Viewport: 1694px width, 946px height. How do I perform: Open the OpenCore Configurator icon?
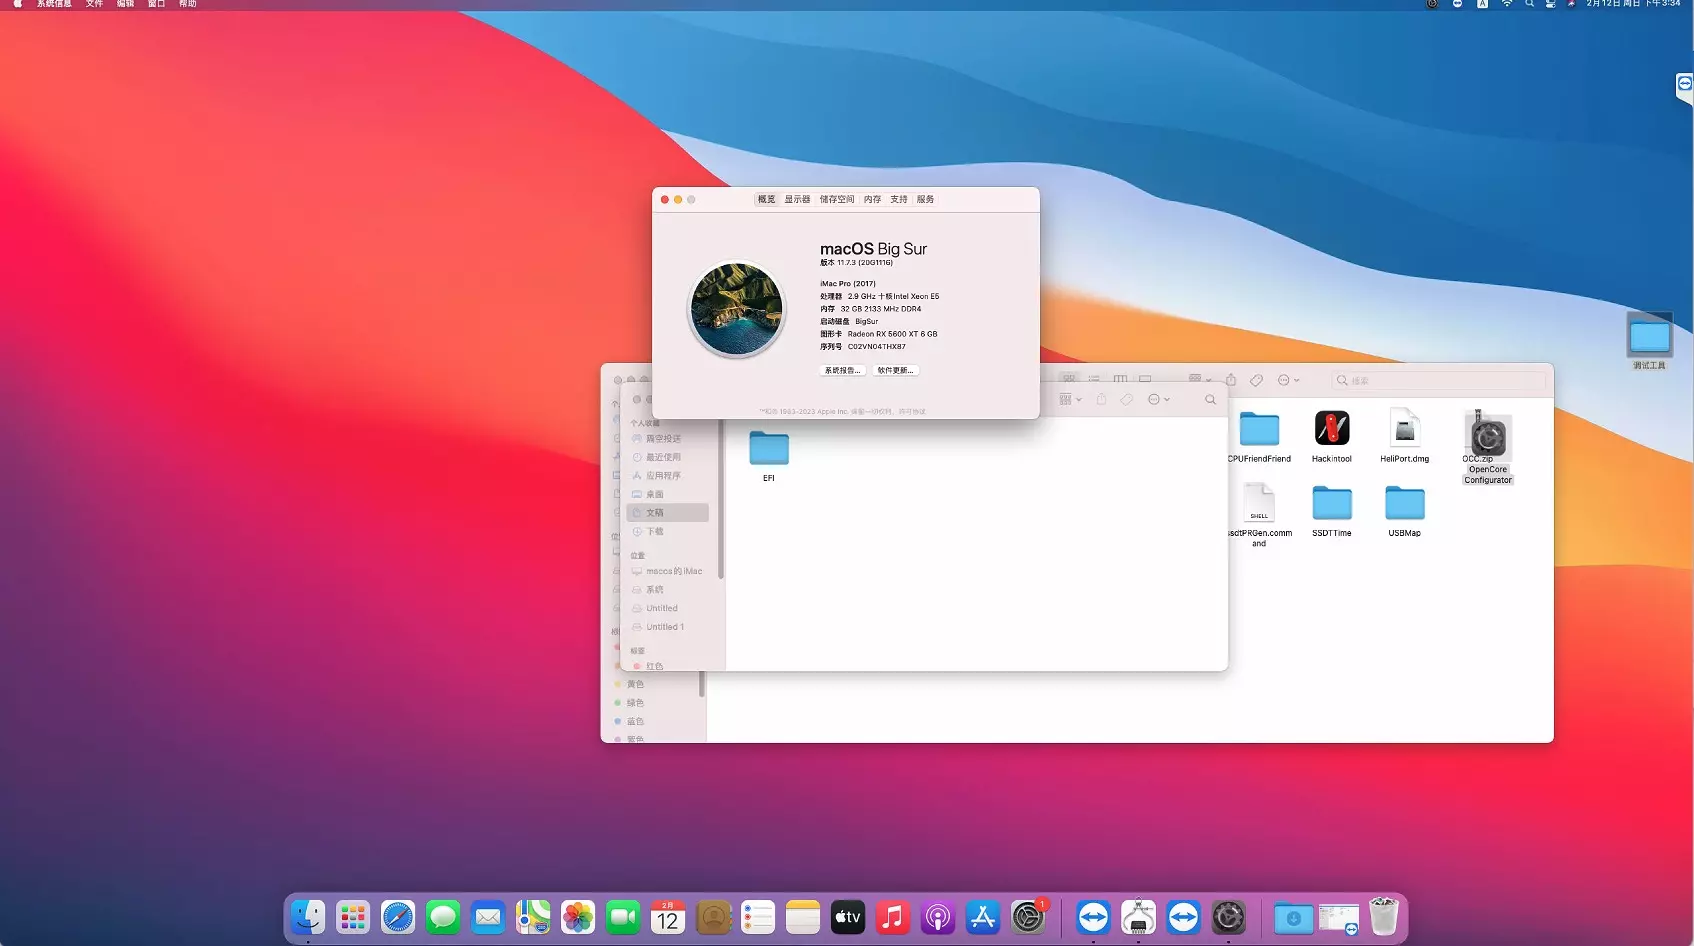1487,438
